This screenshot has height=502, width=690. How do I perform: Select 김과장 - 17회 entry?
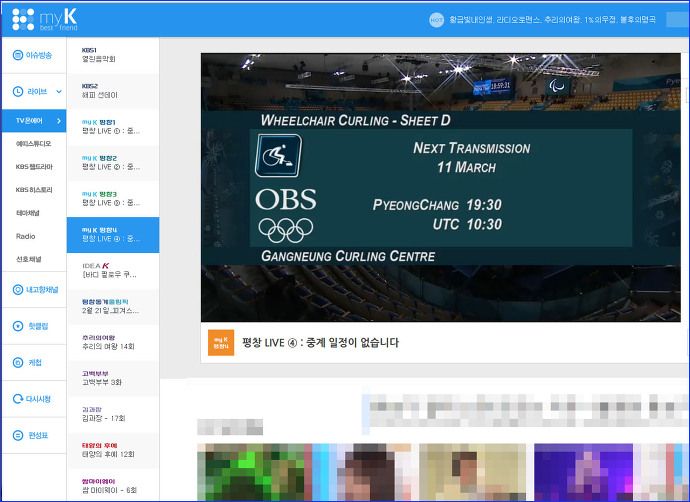(113, 414)
